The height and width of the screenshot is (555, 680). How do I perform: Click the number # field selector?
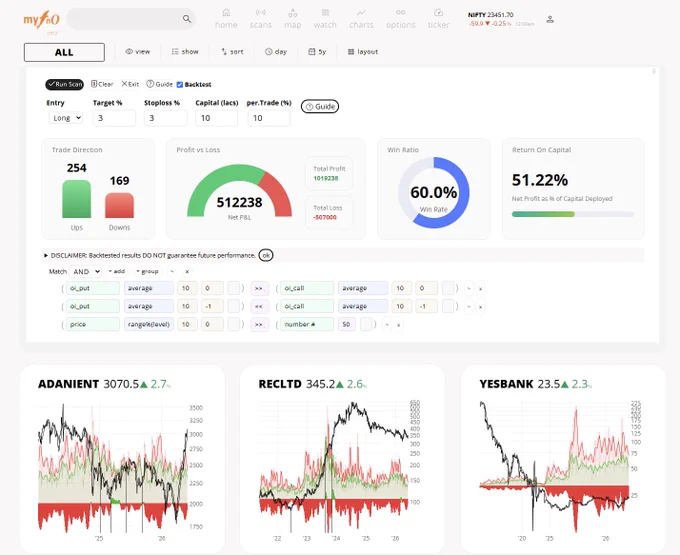[x=307, y=324]
